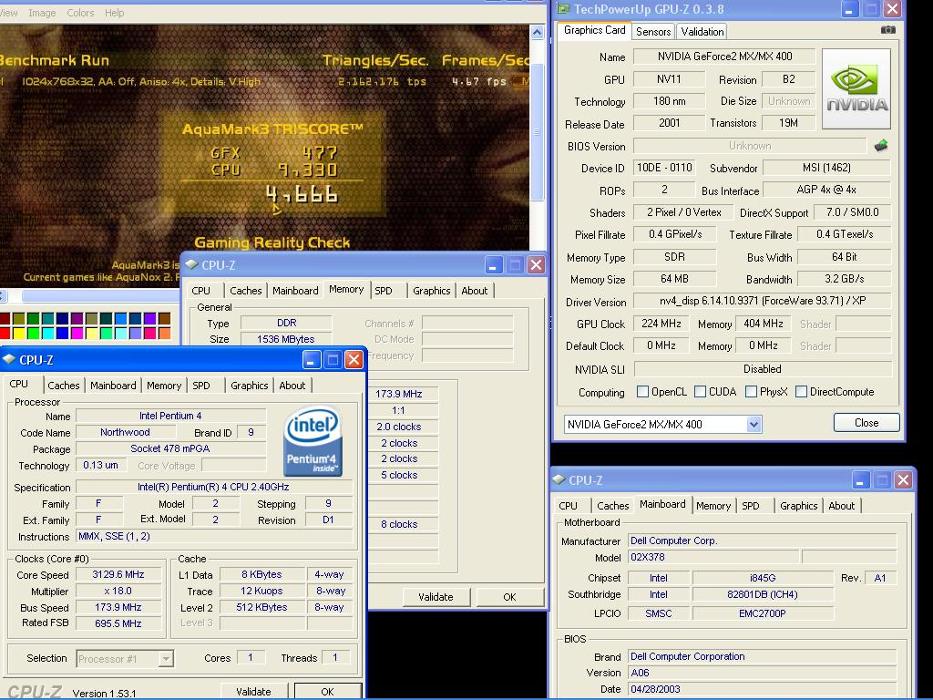The image size is (933, 700).
Task: Minimize the CPU-Z window showing Processor info
Action: coord(312,360)
